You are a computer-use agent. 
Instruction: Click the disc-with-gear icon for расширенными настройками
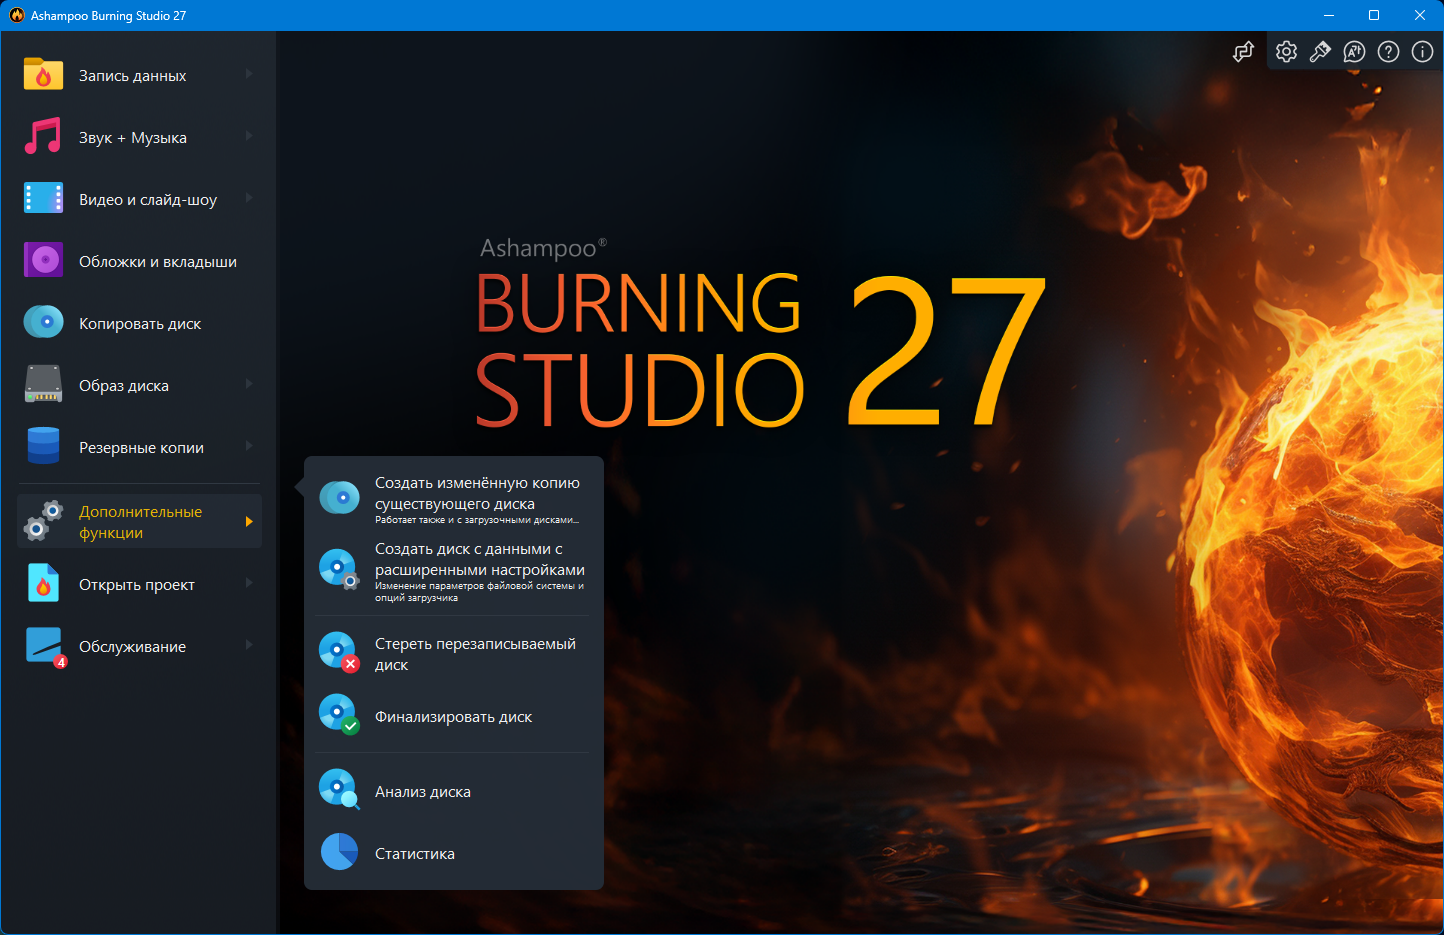[x=339, y=568]
